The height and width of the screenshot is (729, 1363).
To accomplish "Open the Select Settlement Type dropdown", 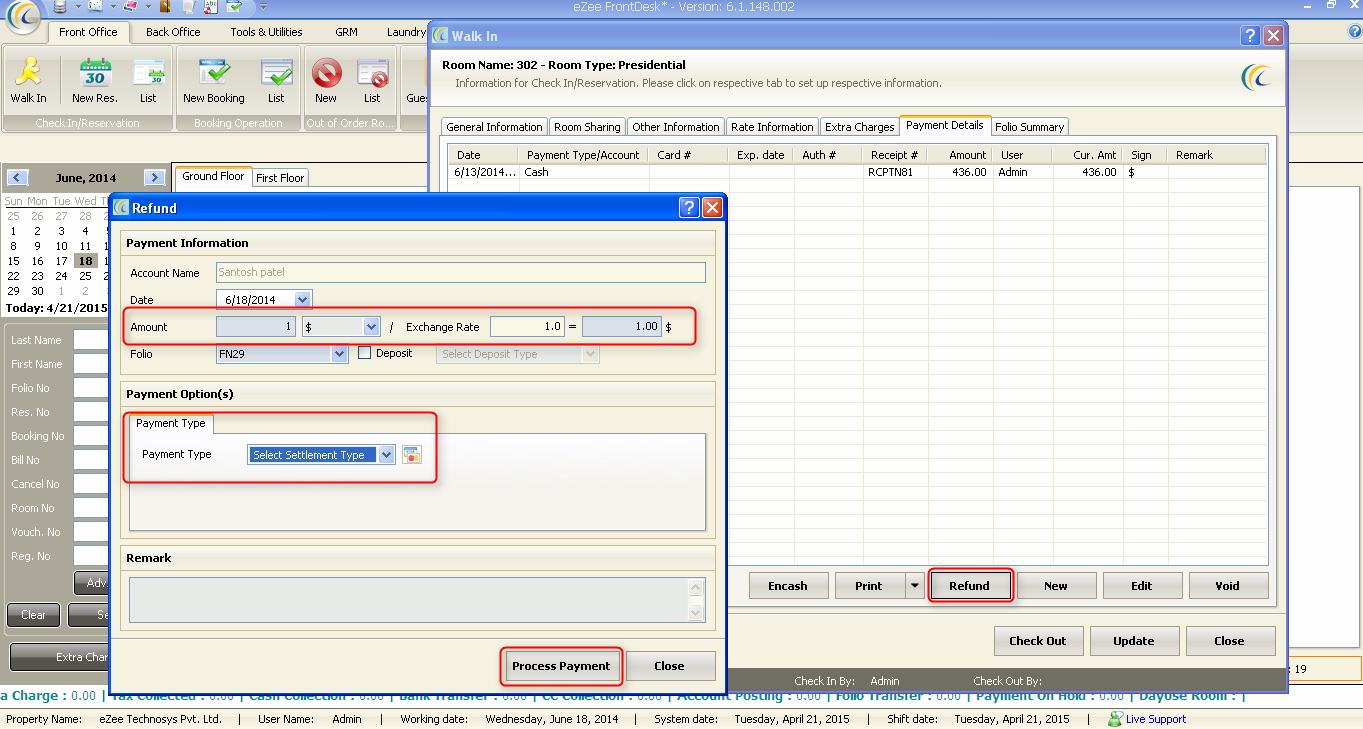I will click(386, 455).
